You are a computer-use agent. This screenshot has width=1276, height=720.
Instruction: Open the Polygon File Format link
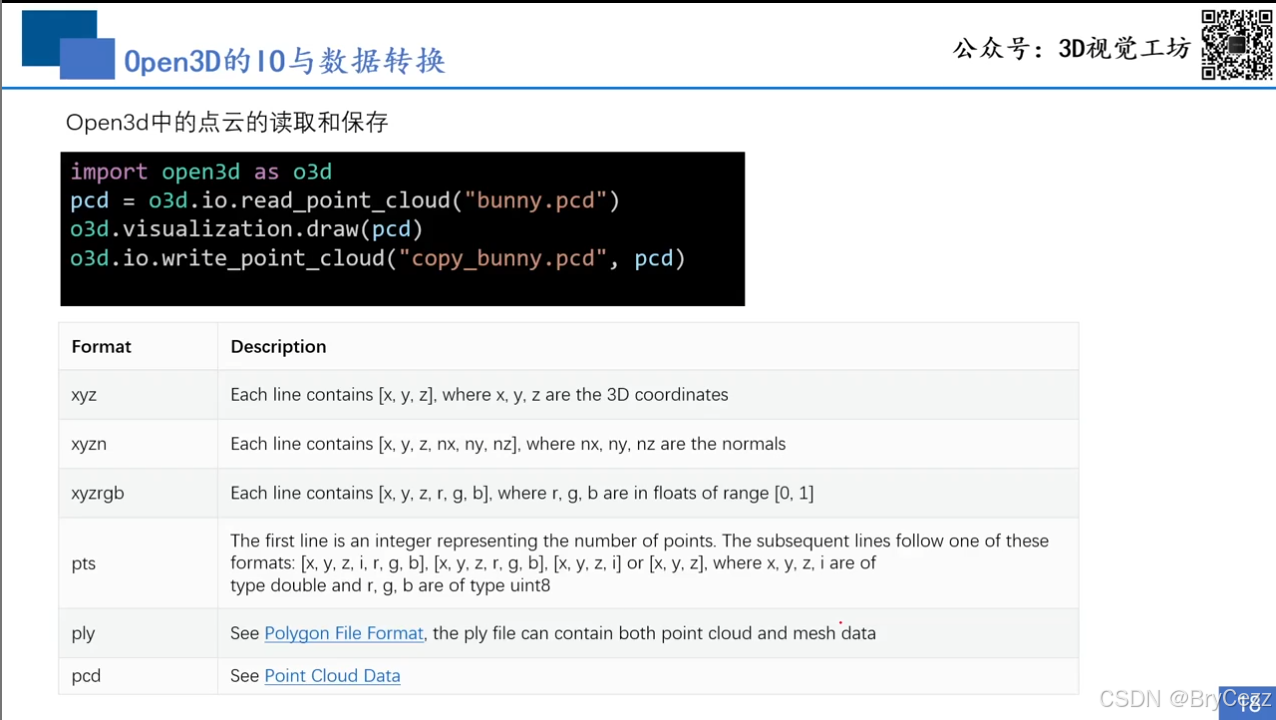343,633
